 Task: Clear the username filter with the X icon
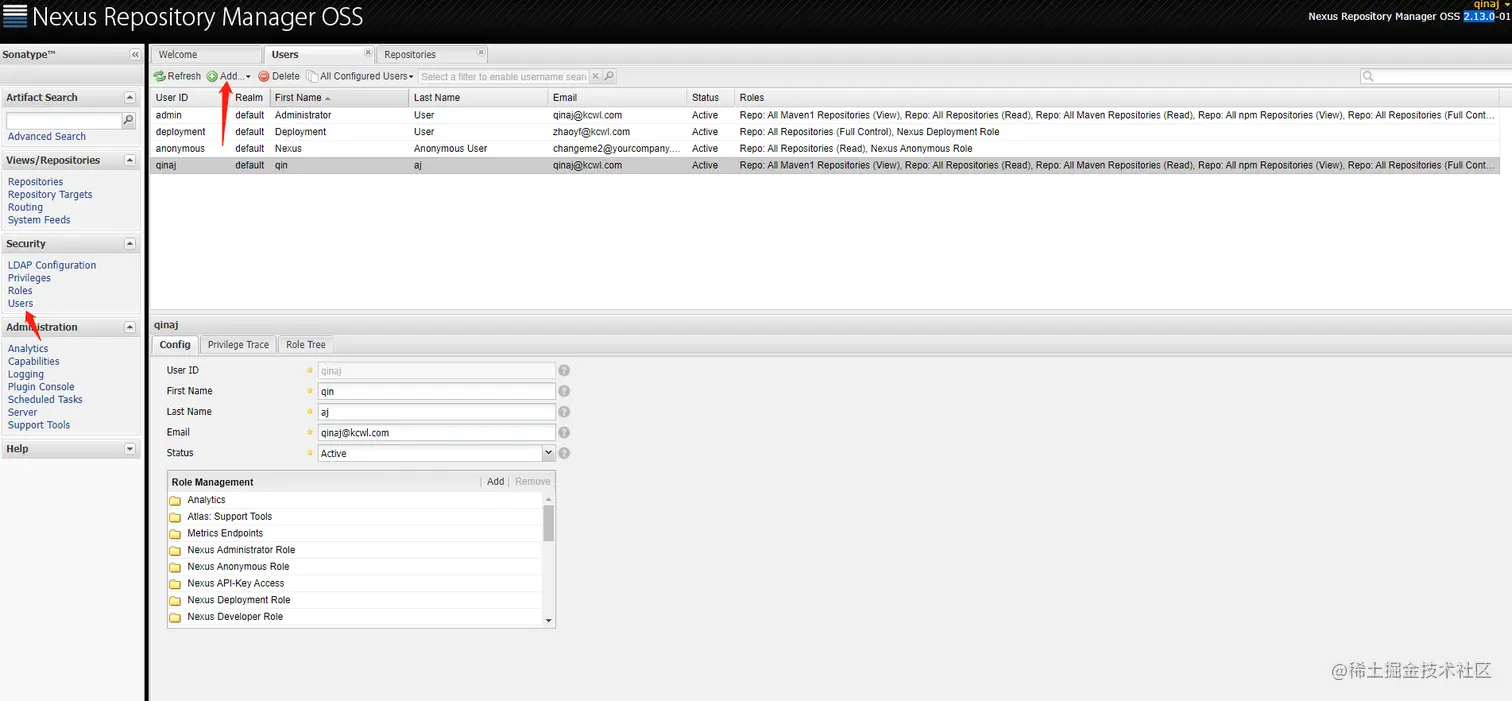tap(595, 76)
